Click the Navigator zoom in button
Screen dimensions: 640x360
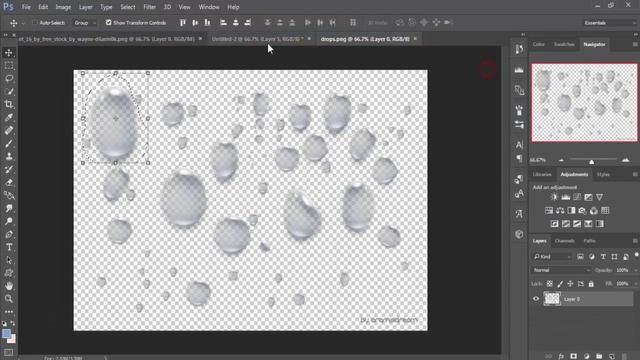tap(625, 160)
